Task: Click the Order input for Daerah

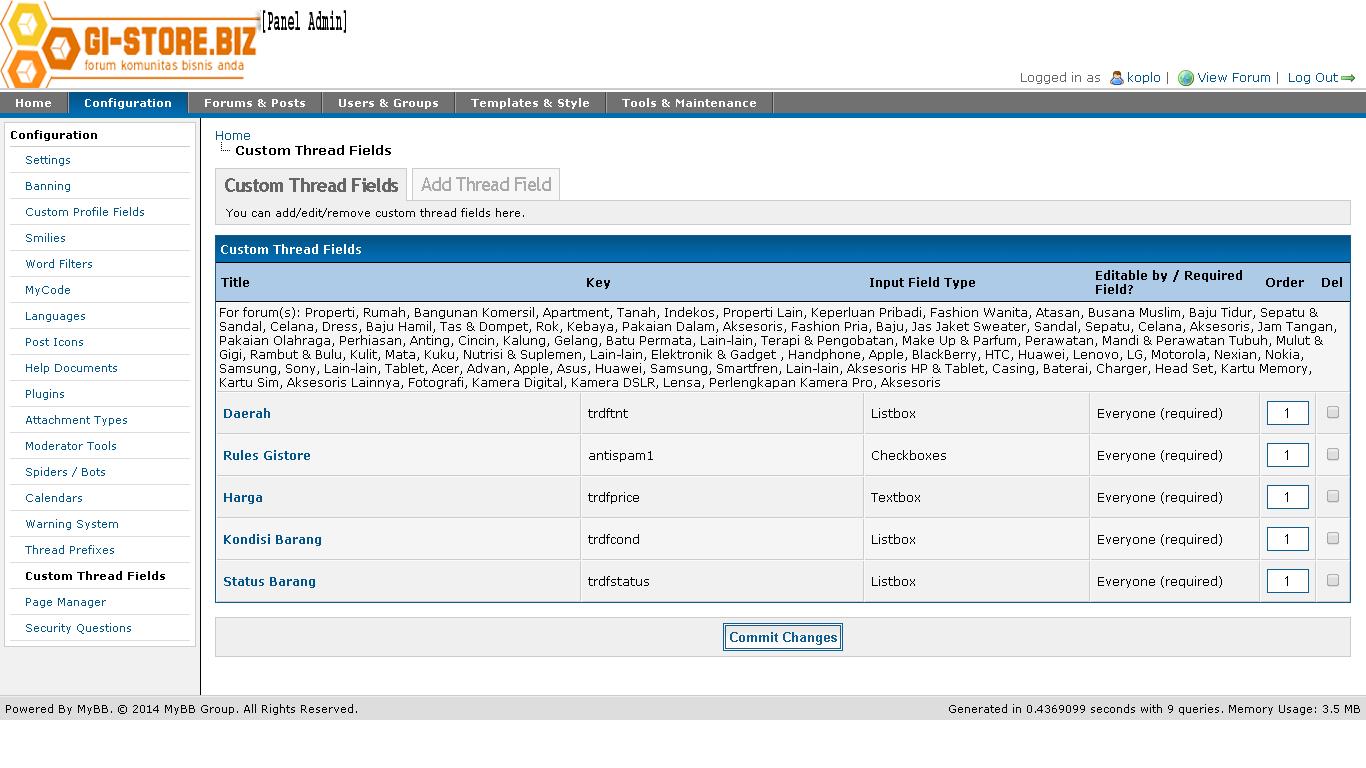Action: [1287, 413]
